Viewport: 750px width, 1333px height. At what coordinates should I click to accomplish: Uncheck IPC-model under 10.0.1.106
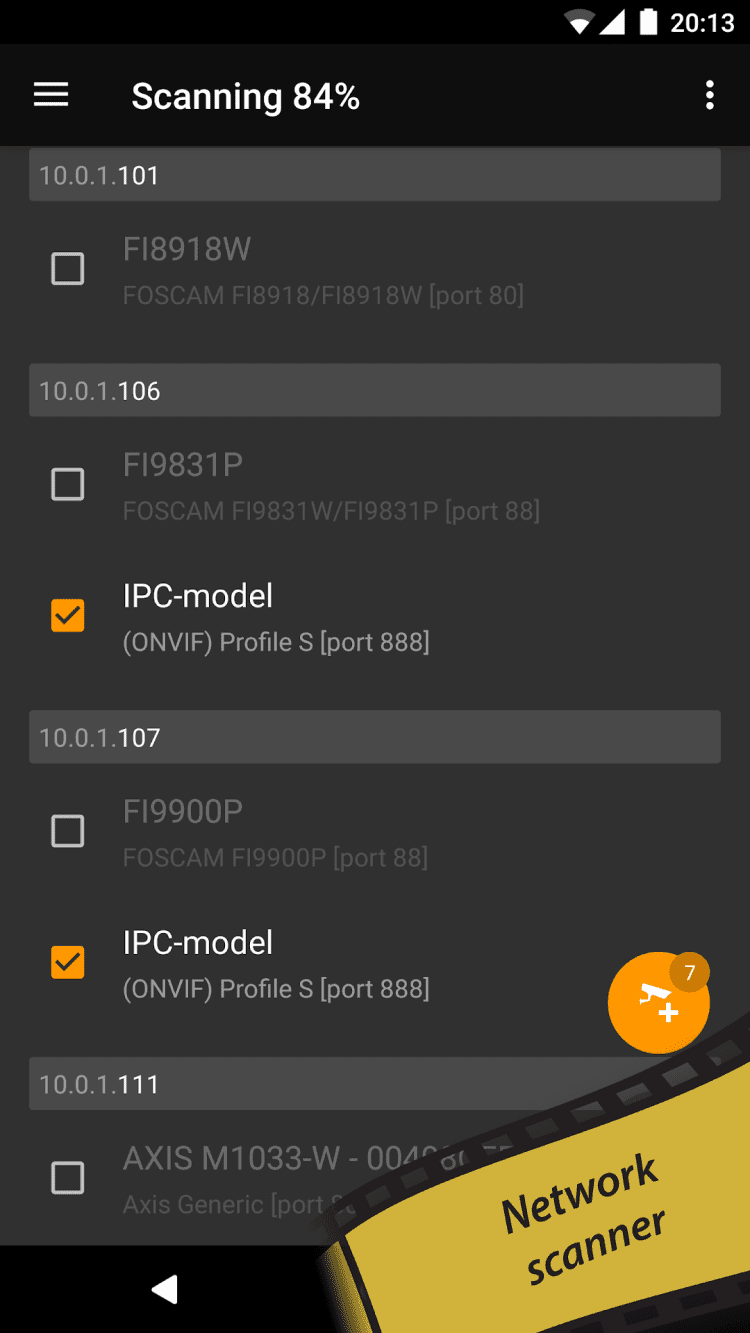68,616
